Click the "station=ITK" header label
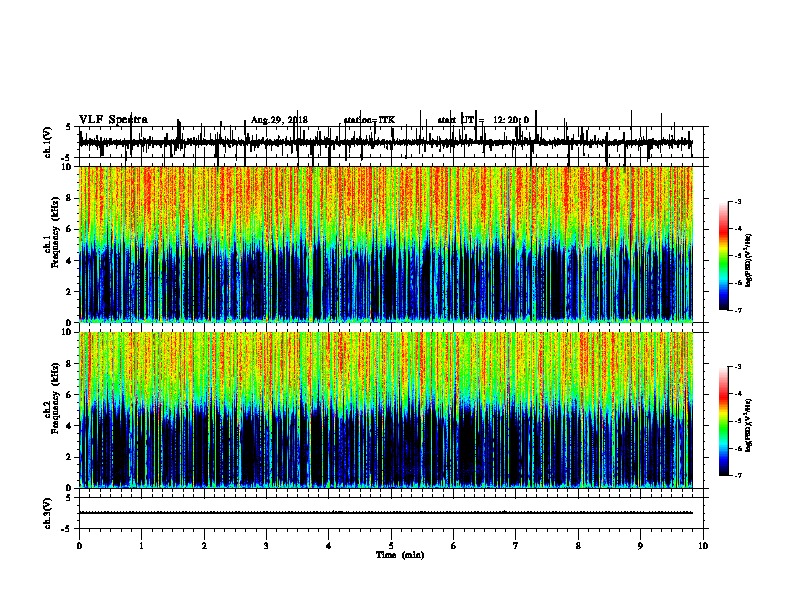Viewport: 792px width, 612px height. (x=369, y=120)
